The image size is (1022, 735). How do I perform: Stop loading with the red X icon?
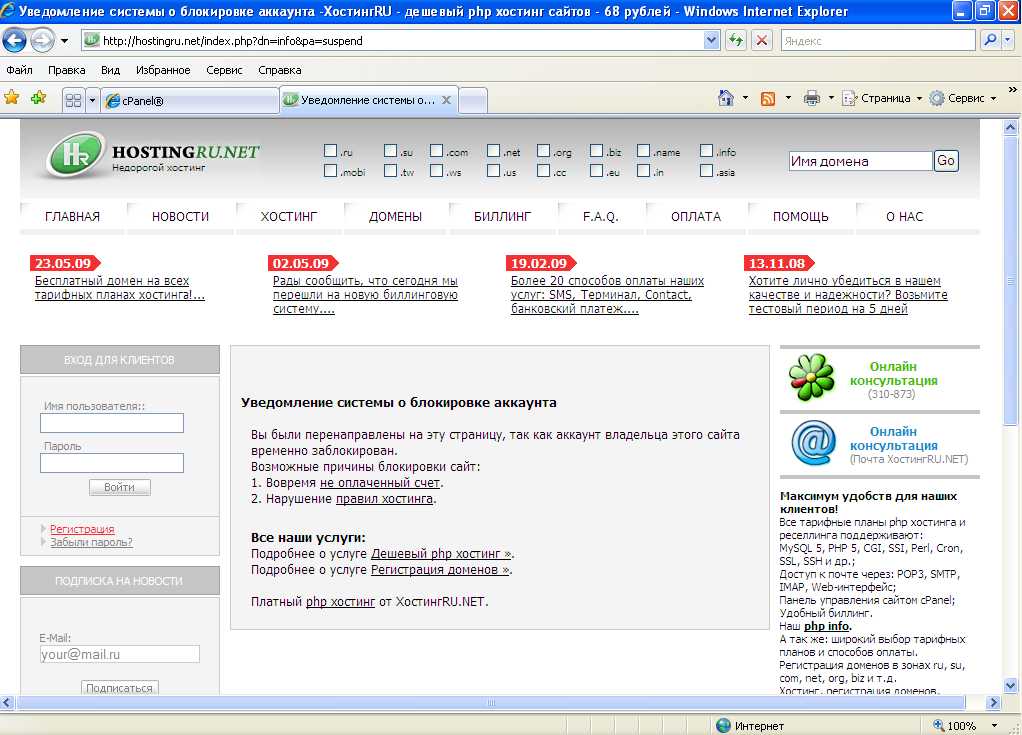click(761, 40)
